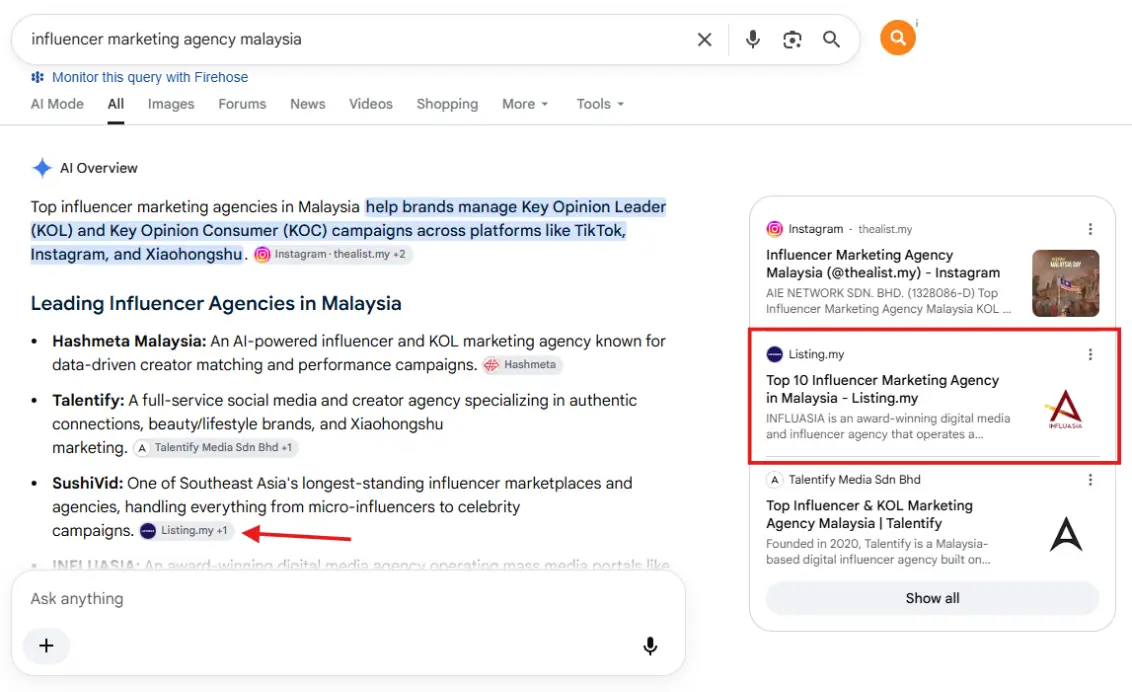Start voice search with the microphone icon in search bar
Screen dimensions: 1132x692
click(x=752, y=39)
